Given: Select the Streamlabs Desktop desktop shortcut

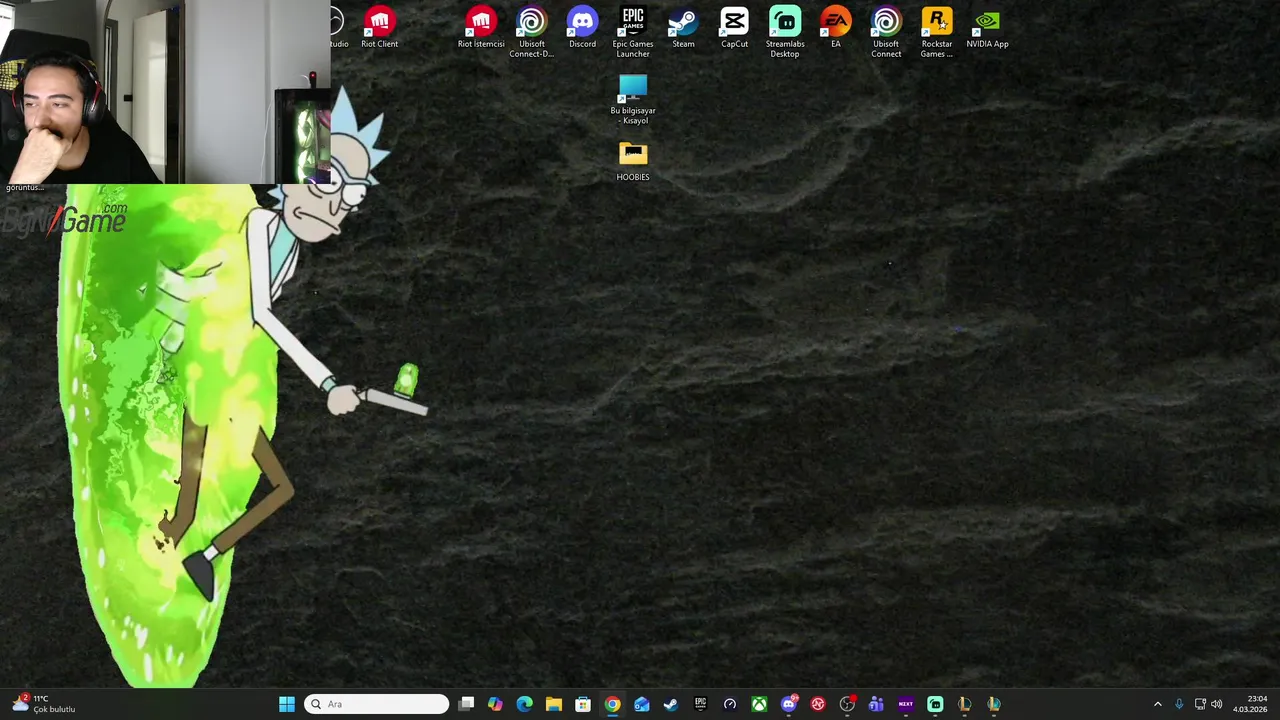Looking at the screenshot, I should click(x=785, y=33).
